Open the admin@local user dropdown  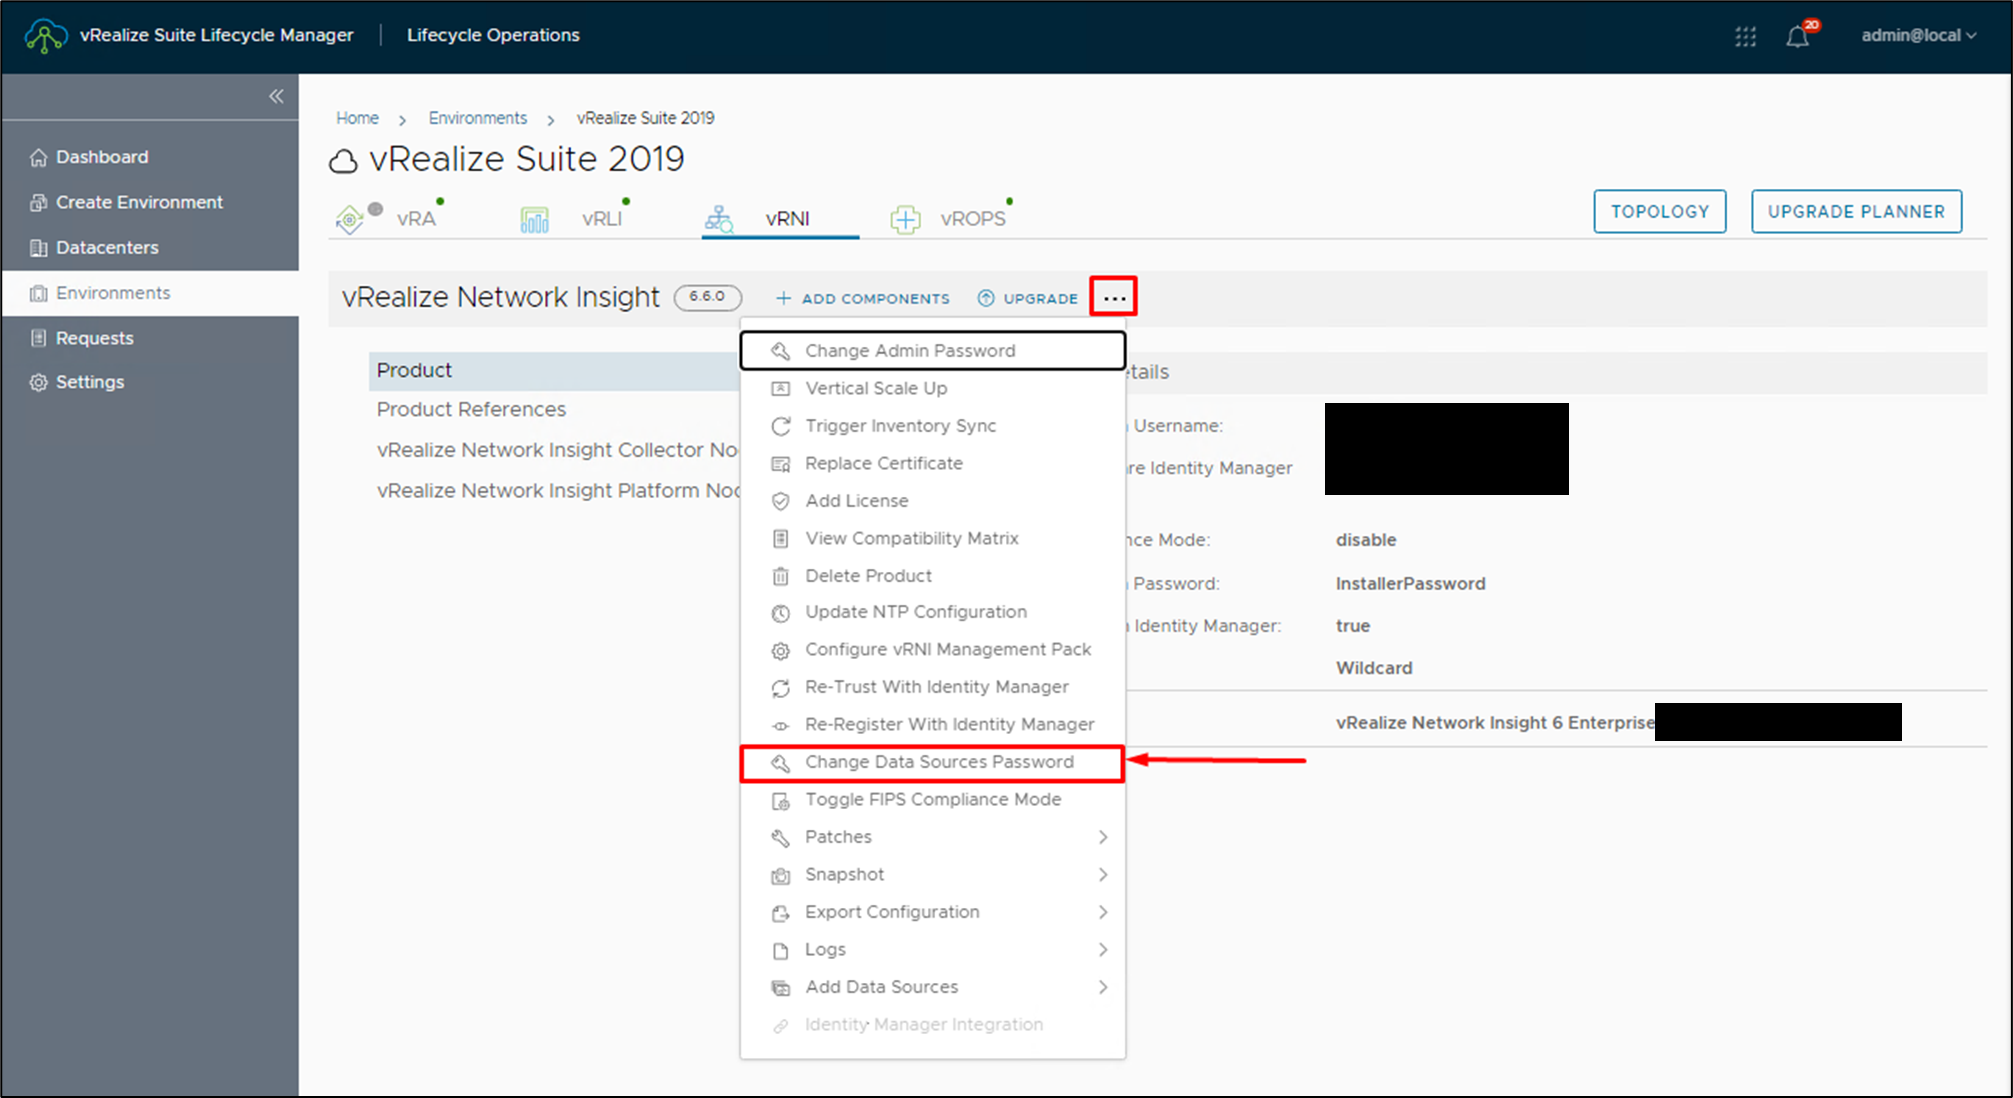[1918, 36]
